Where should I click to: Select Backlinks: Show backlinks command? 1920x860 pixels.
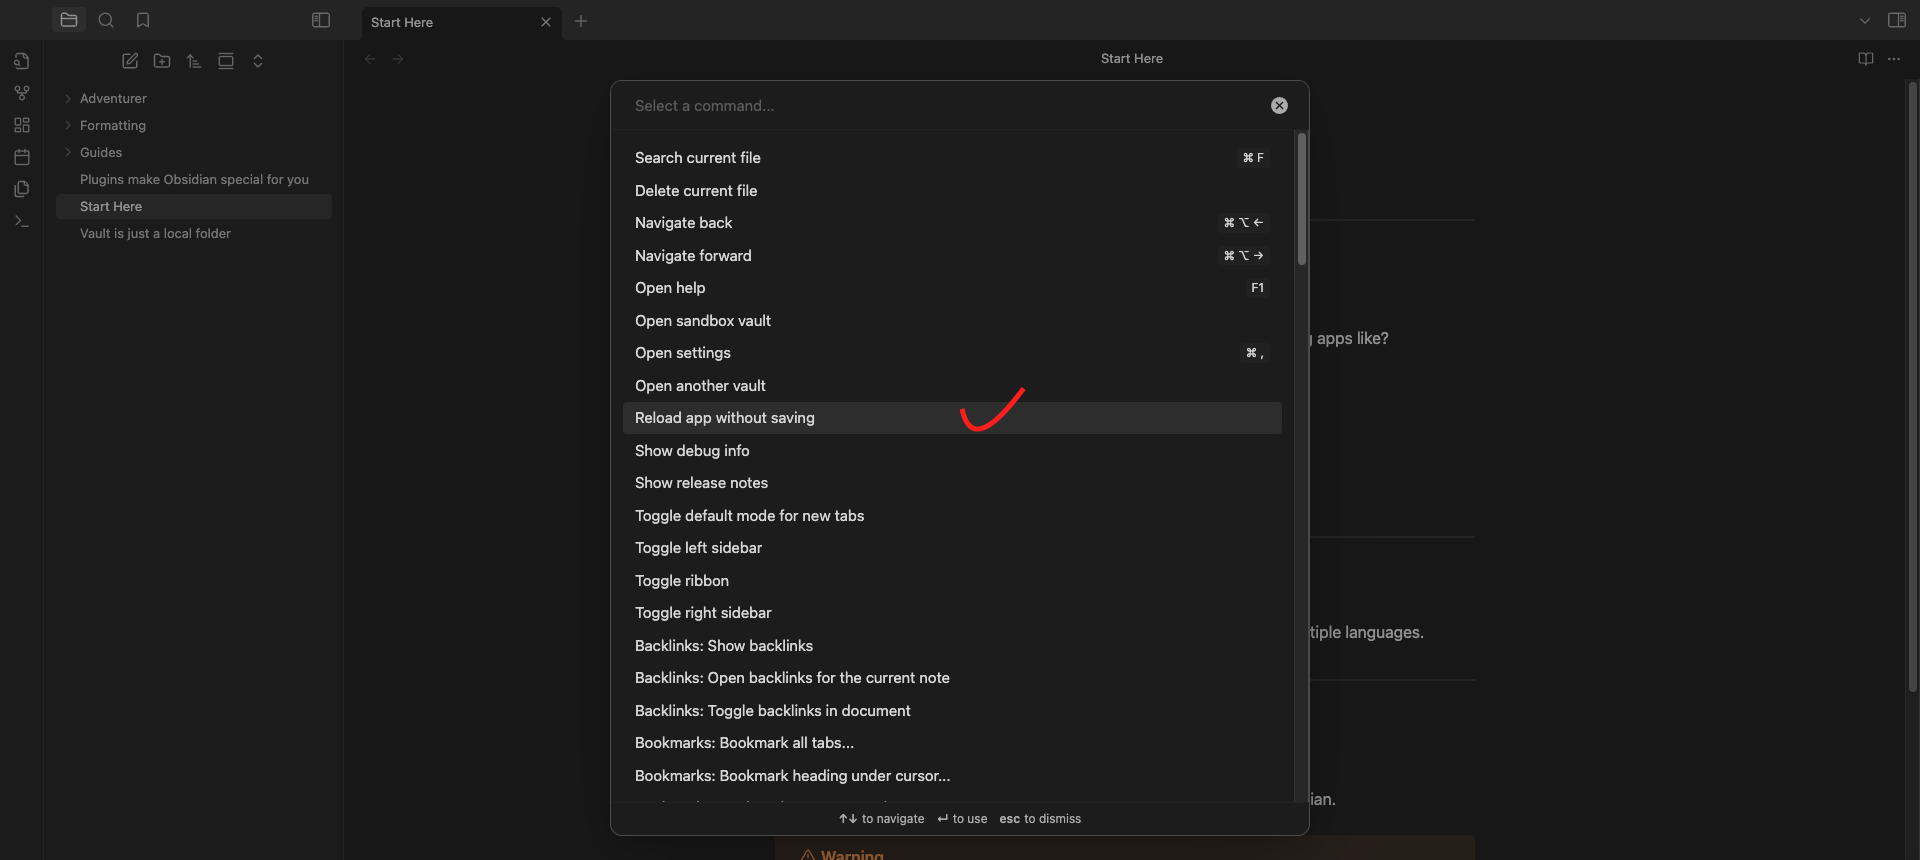952,646
